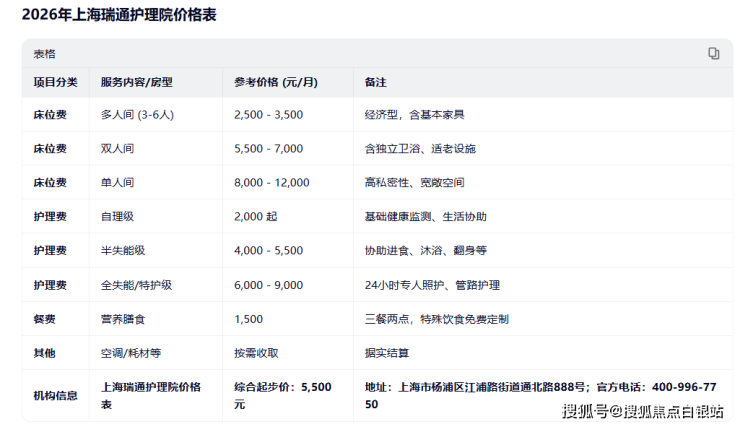740x427 pixels.
Task: Click the note 协助进食、沐浴、翻身等
Action: [425, 251]
